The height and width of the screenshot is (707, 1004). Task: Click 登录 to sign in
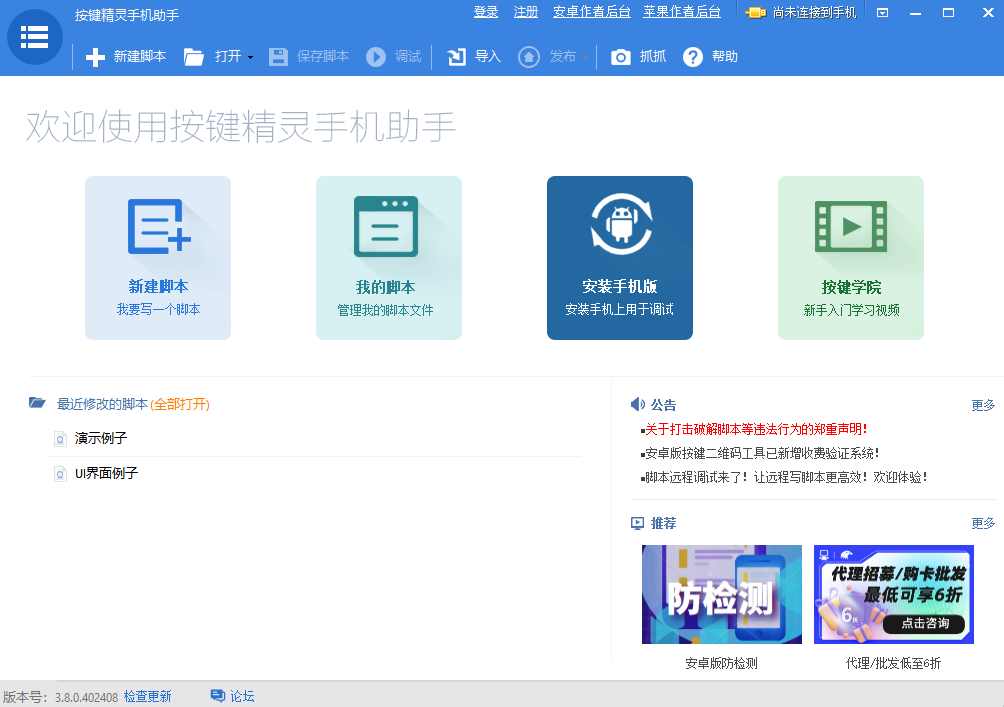pos(486,13)
